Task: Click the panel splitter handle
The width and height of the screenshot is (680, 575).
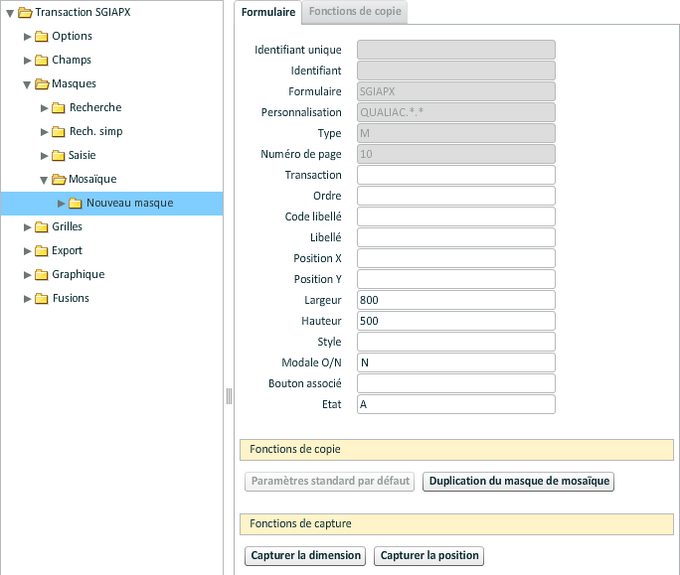Action: 229,396
